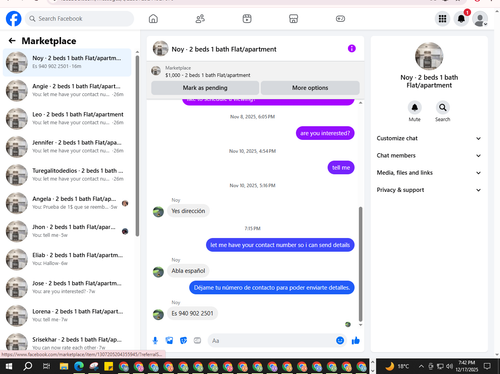Click the chat header listing name
The height and width of the screenshot is (374, 500).
pos(224,49)
